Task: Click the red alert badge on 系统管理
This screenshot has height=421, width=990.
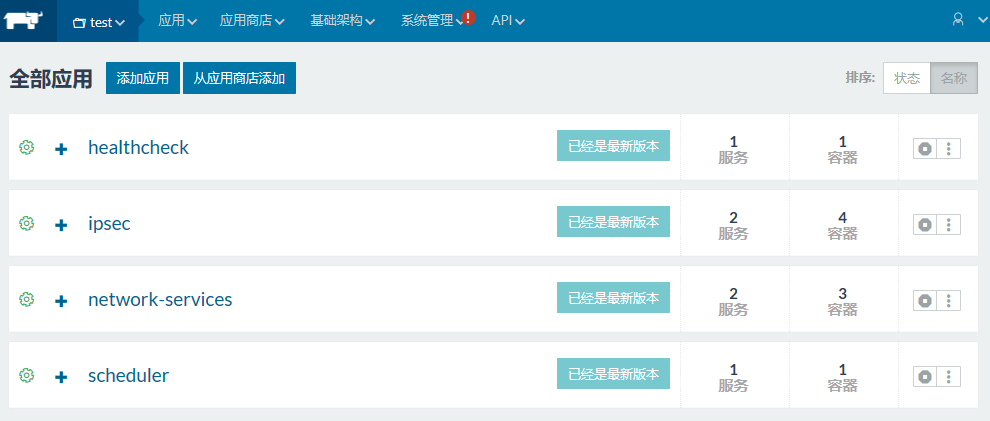Action: click(468, 18)
